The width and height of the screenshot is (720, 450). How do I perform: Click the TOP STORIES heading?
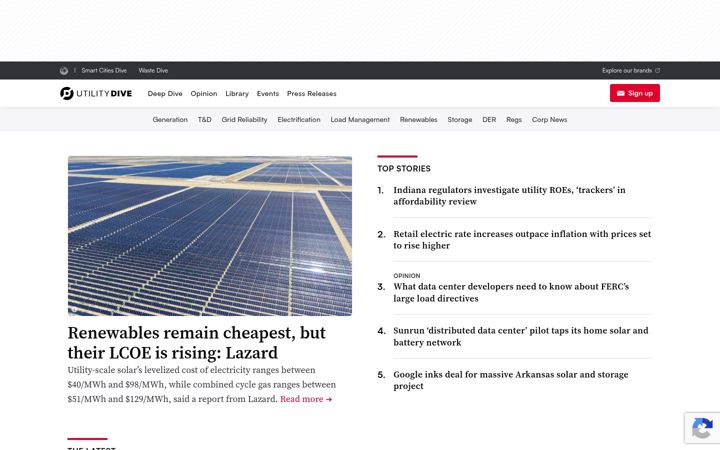tap(404, 169)
